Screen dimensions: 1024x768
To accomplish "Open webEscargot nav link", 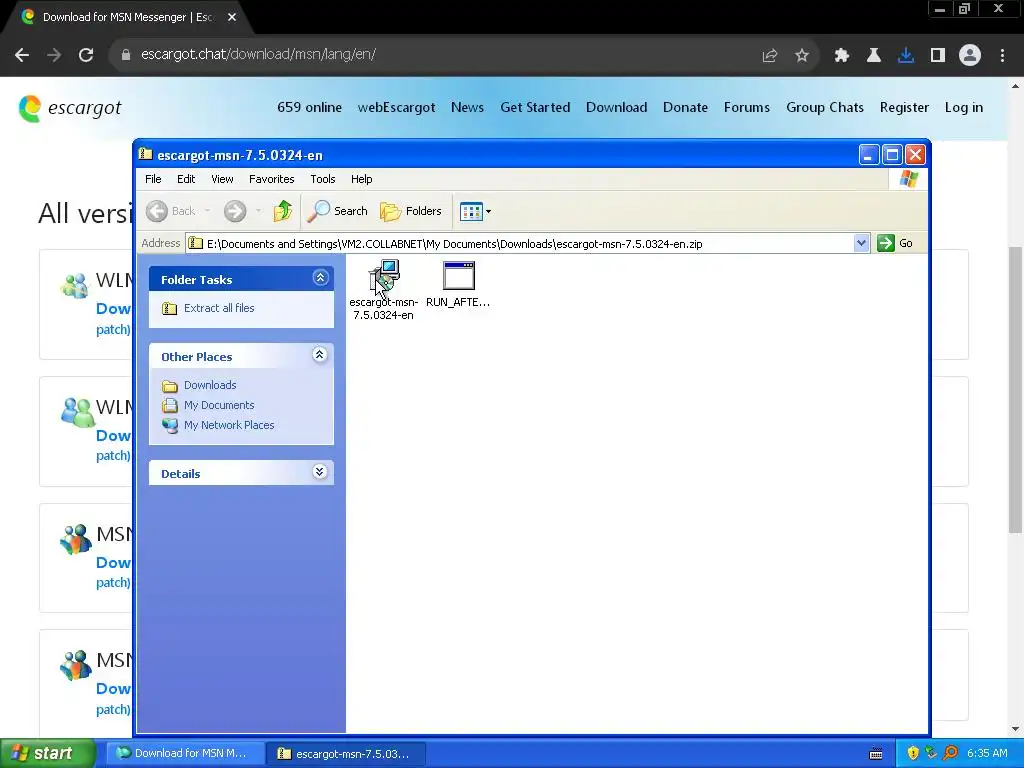I will 396,108.
